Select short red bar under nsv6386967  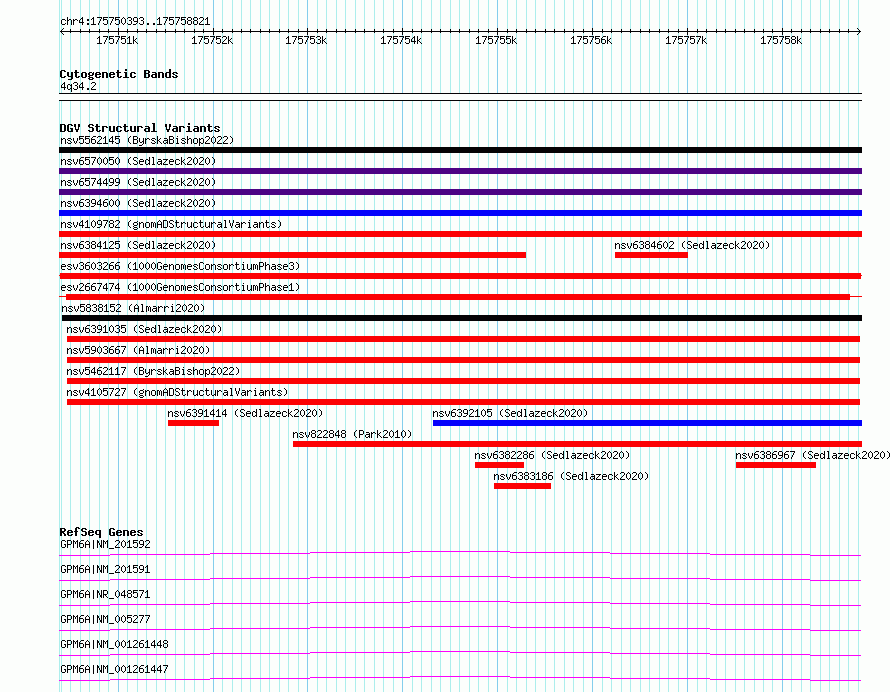pyautogui.click(x=776, y=465)
